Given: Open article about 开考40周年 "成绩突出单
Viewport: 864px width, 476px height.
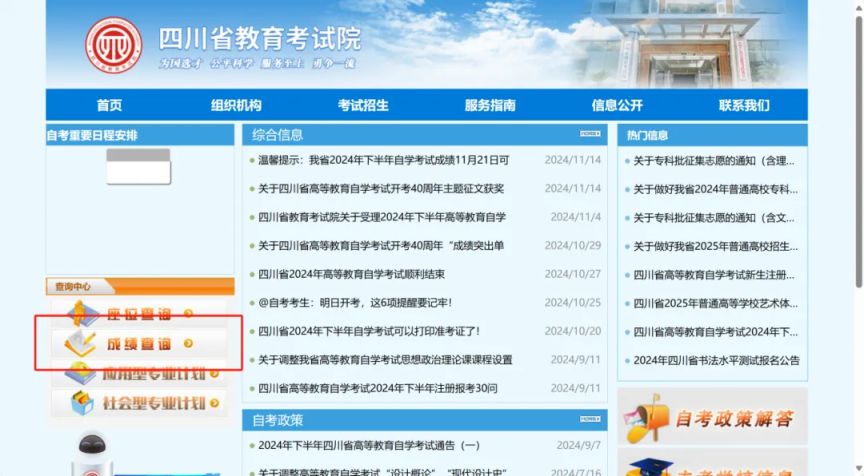Looking at the screenshot, I should coord(381,246).
